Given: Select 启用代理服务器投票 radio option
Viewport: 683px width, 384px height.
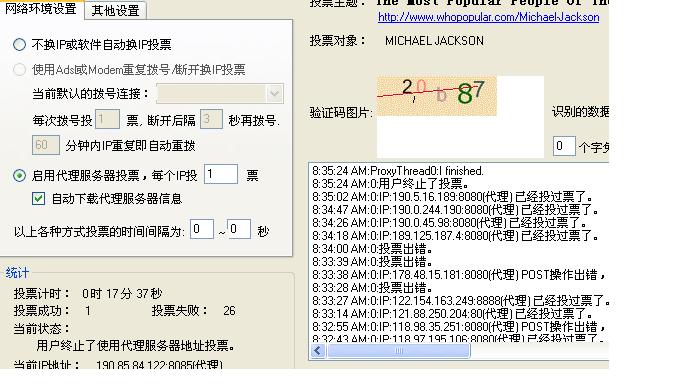Looking at the screenshot, I should click(19, 175).
